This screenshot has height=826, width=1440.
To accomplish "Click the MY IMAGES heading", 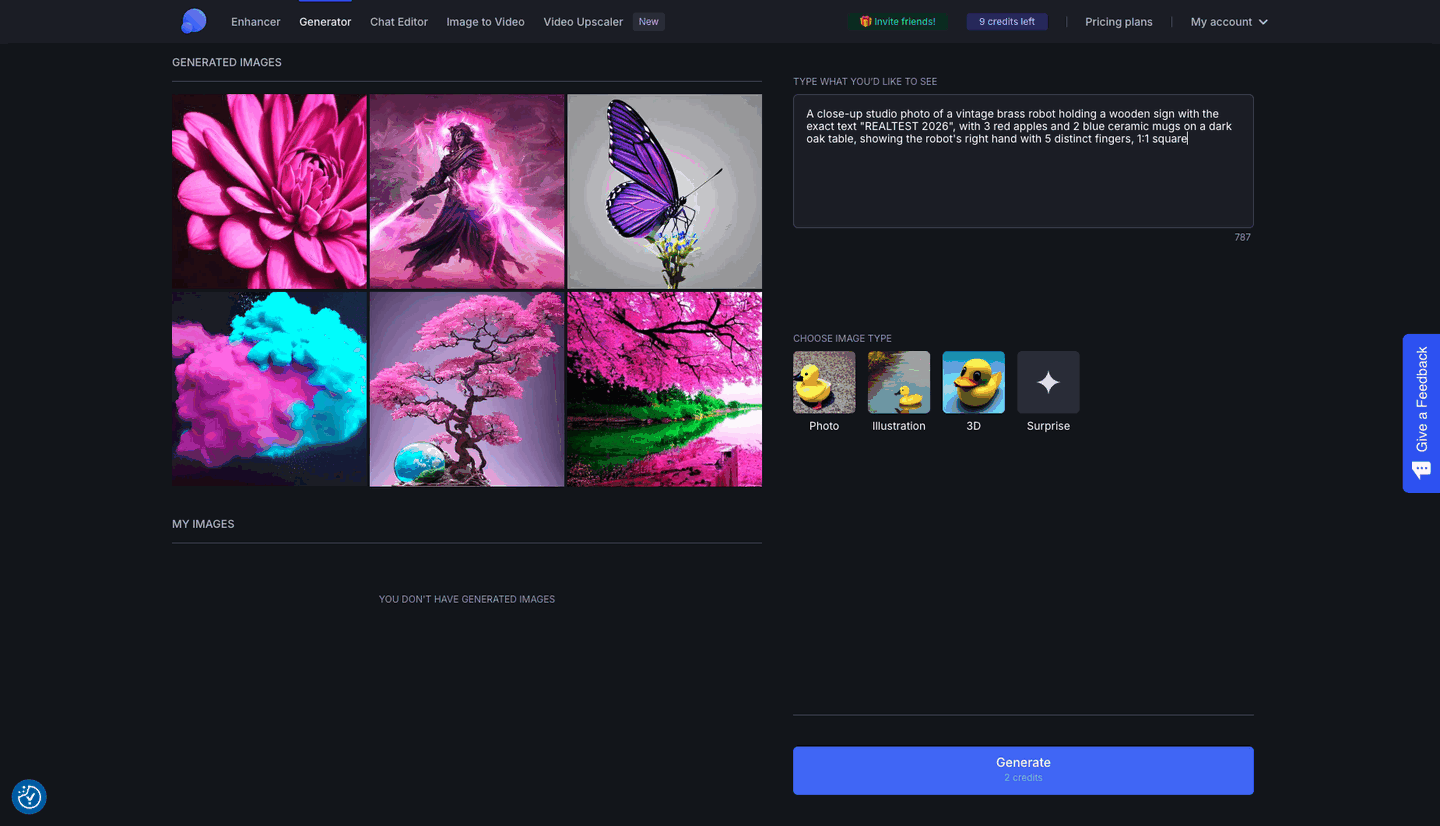I will [203, 524].
